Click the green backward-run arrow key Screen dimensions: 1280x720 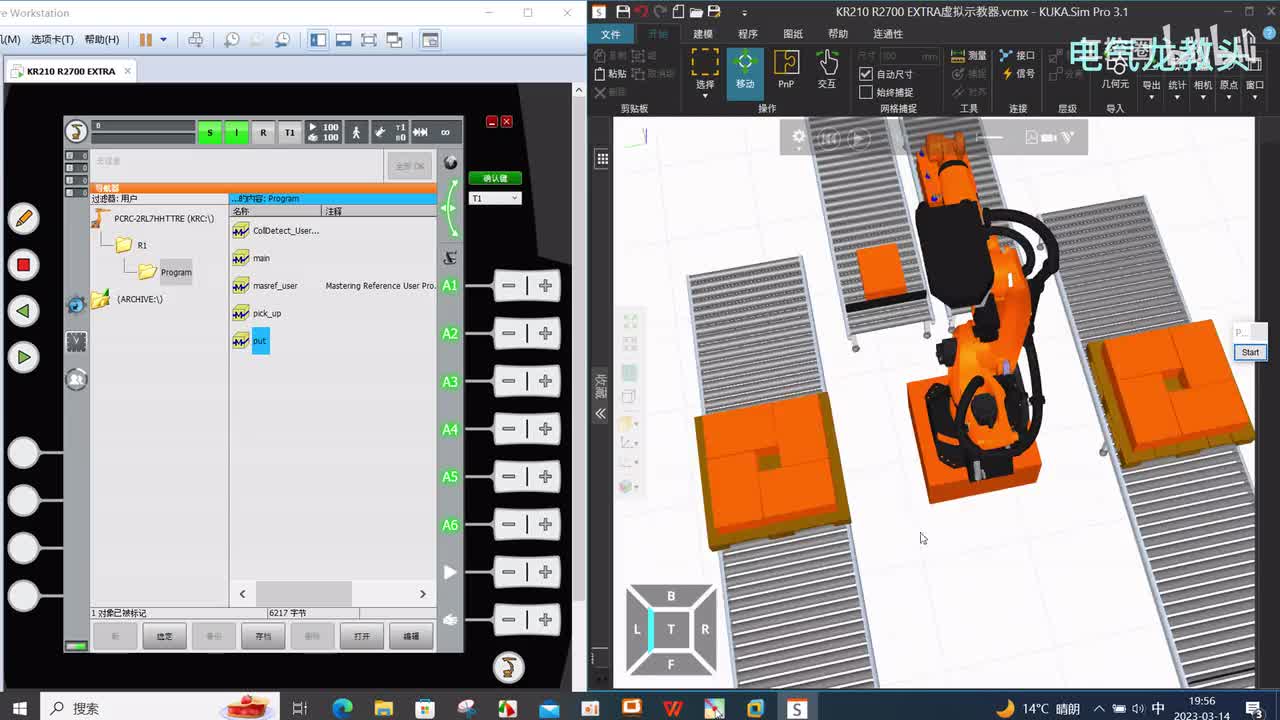click(x=23, y=311)
